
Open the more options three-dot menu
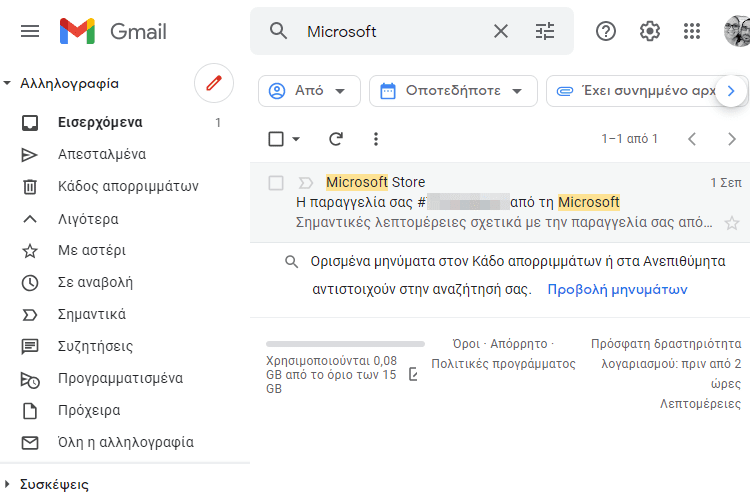[x=376, y=139]
